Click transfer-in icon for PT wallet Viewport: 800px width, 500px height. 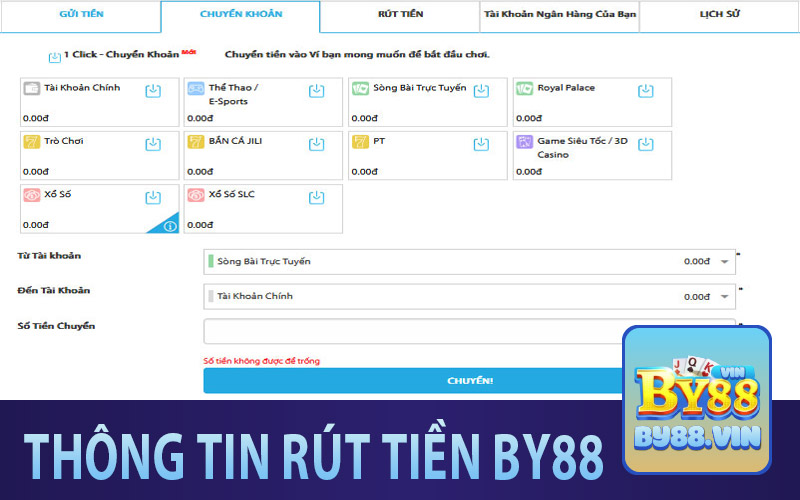pyautogui.click(x=481, y=144)
